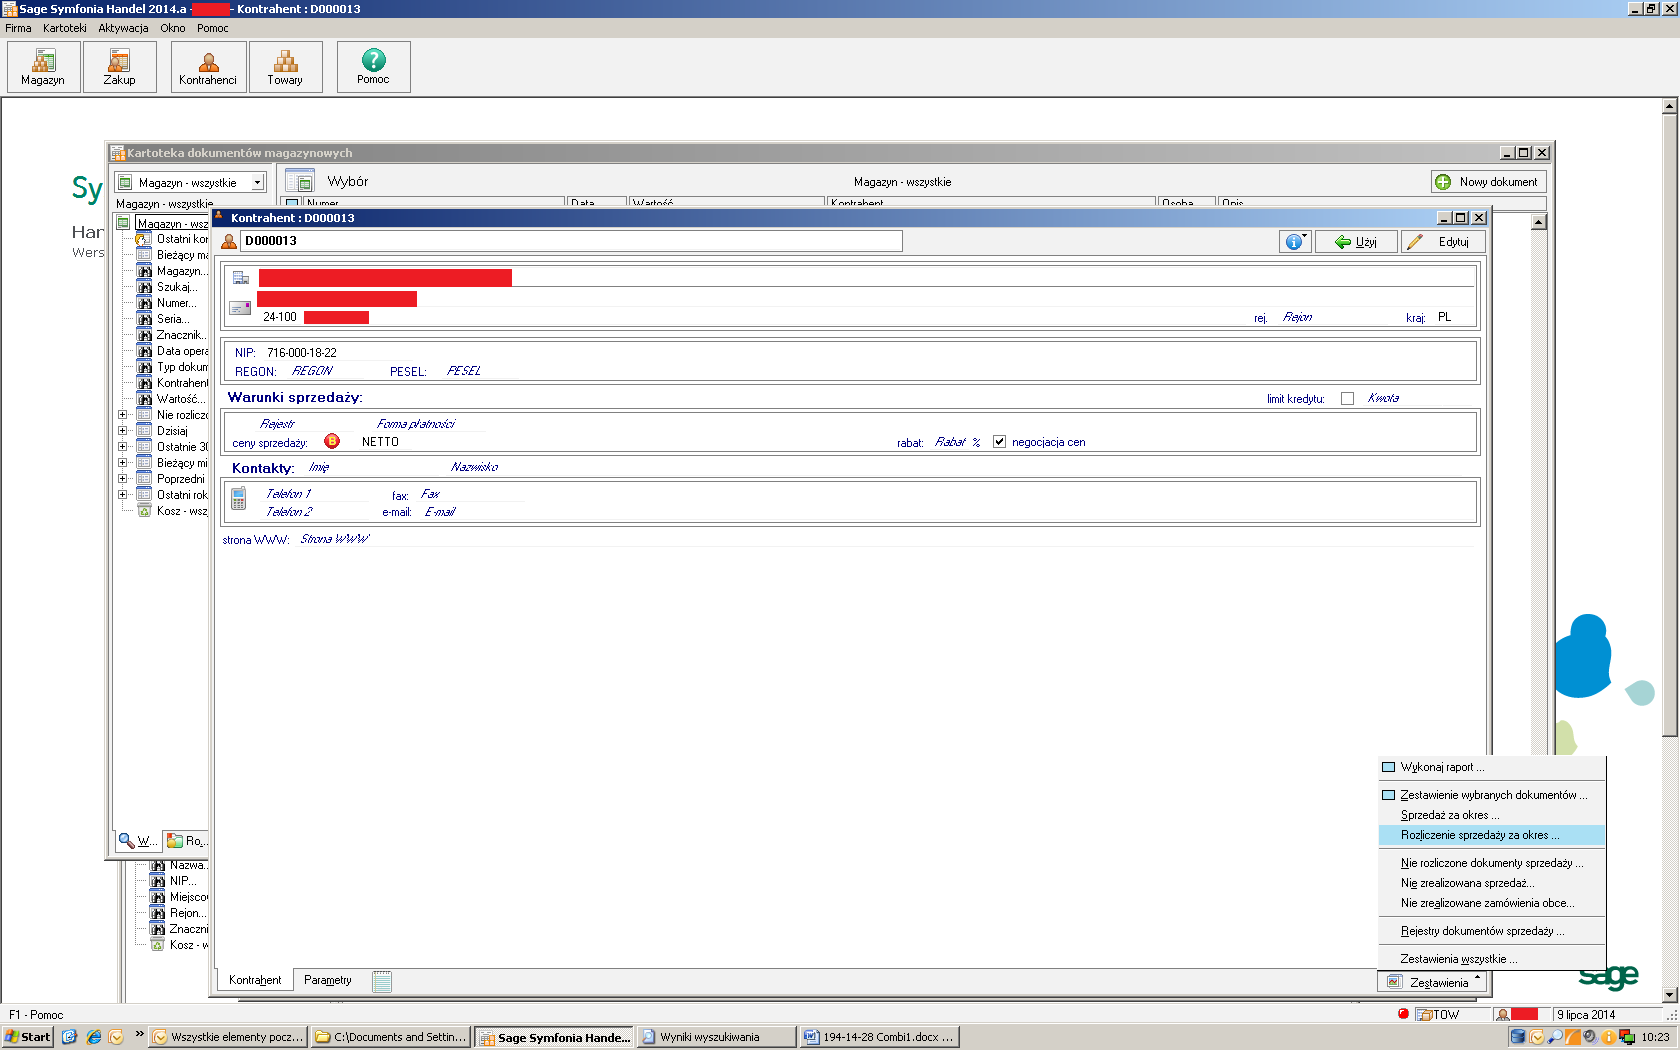This screenshot has height=1050, width=1680.
Task: Select Rozliczenie sprzedaży za okres menu item
Action: coord(1480,835)
